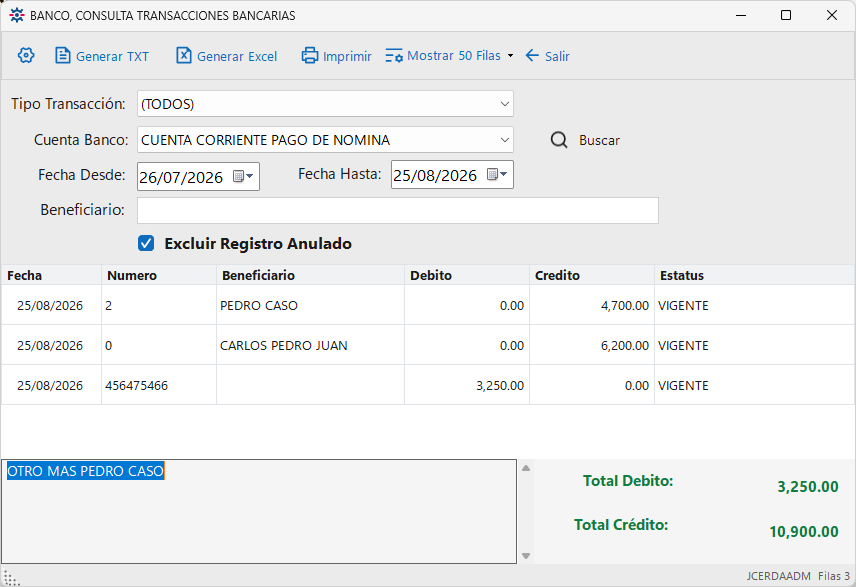
Task: Click the Generar Excel button label
Action: pos(237,56)
